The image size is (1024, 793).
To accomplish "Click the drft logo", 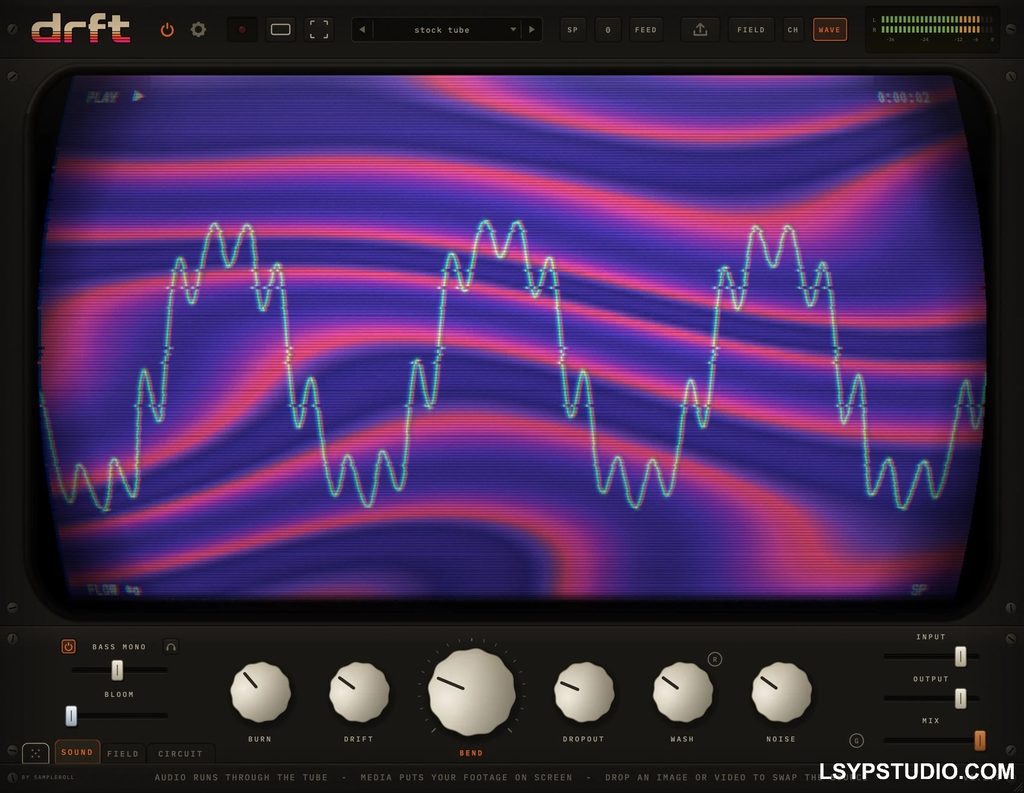I will [81, 29].
